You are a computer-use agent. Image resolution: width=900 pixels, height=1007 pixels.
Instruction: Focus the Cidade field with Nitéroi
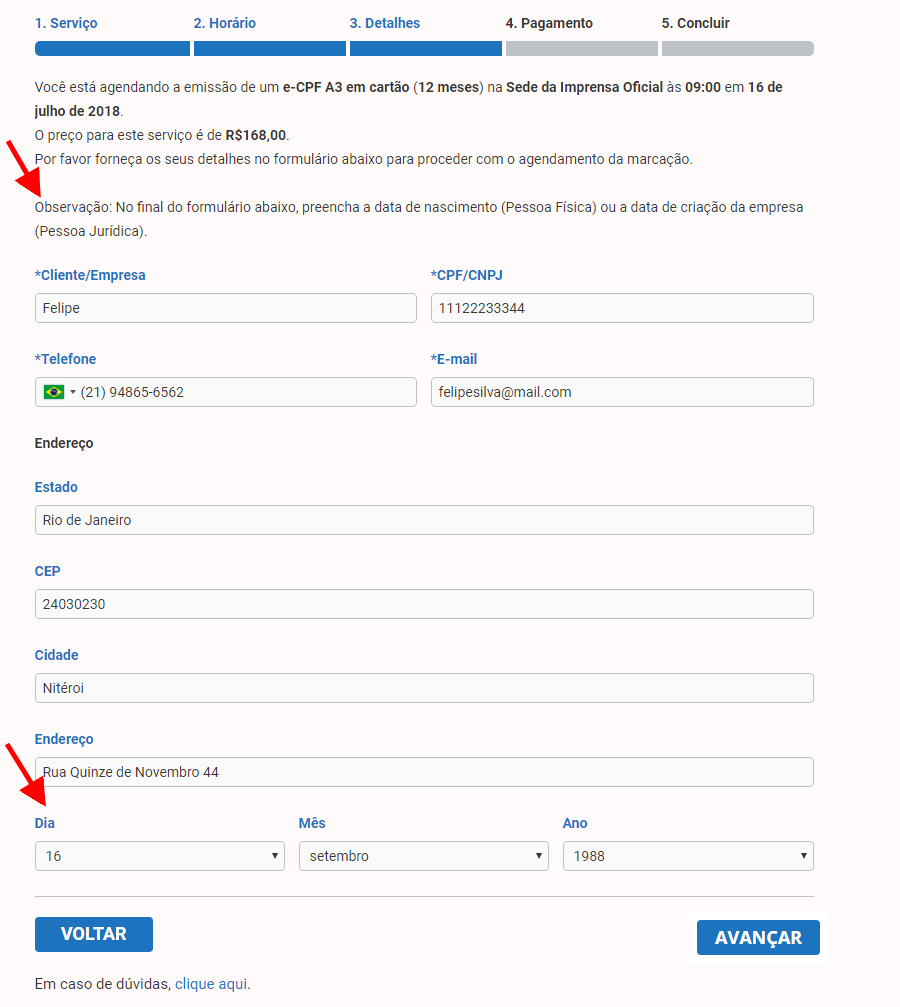click(424, 688)
